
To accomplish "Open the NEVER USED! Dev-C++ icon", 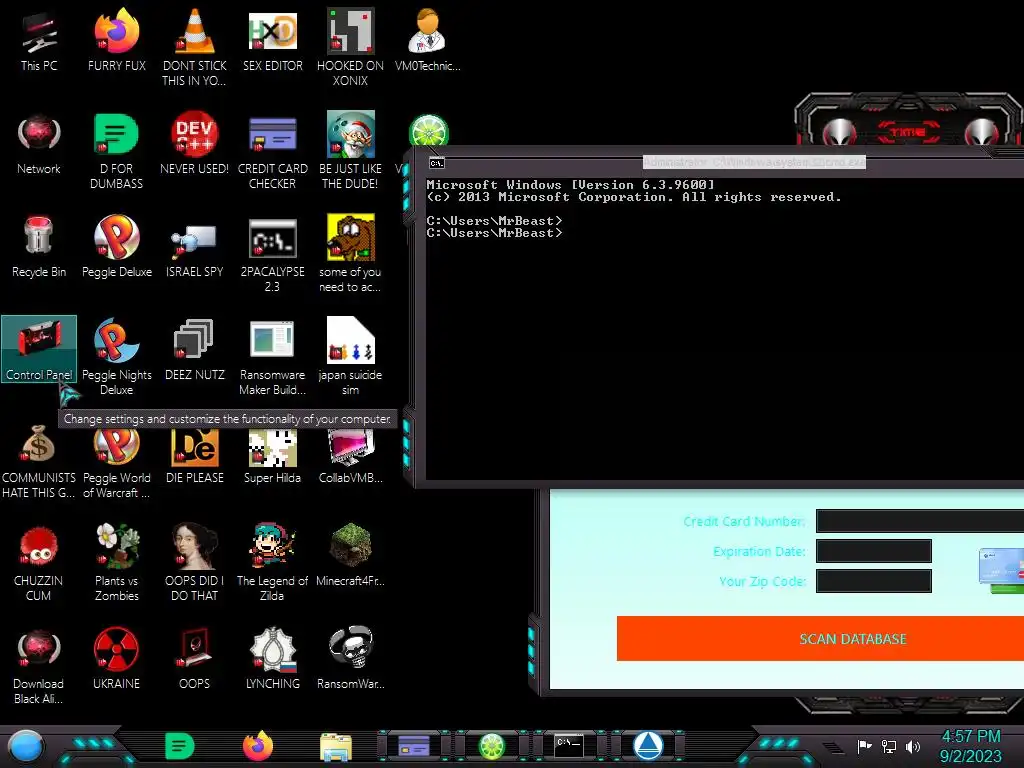I will [194, 144].
